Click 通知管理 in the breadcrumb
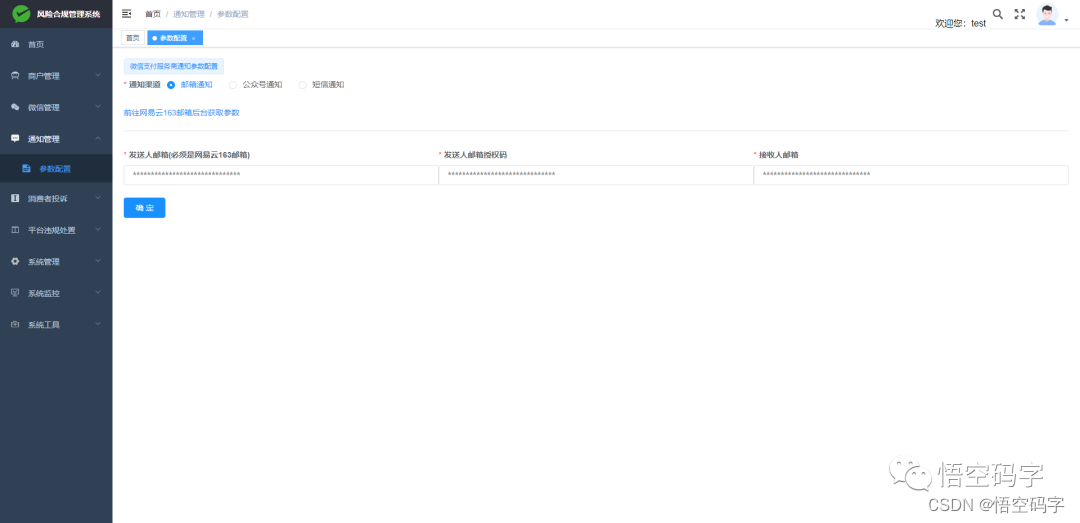1080x523 pixels. tap(189, 14)
